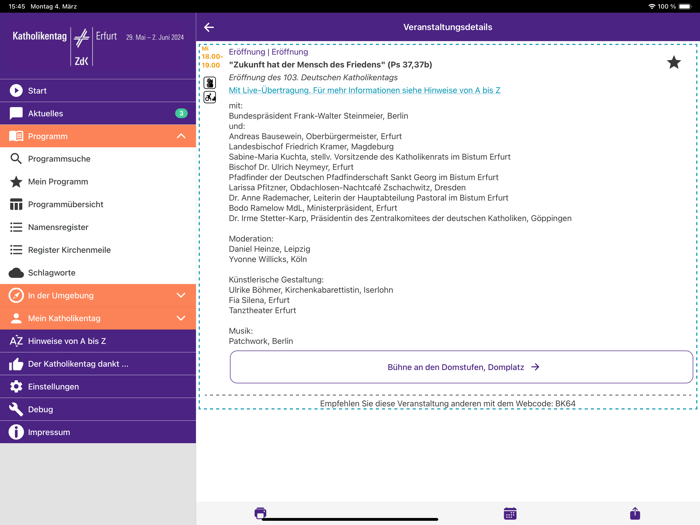This screenshot has height=525, width=700.
Task: Tap the back arrow in the header
Action: pos(209,27)
